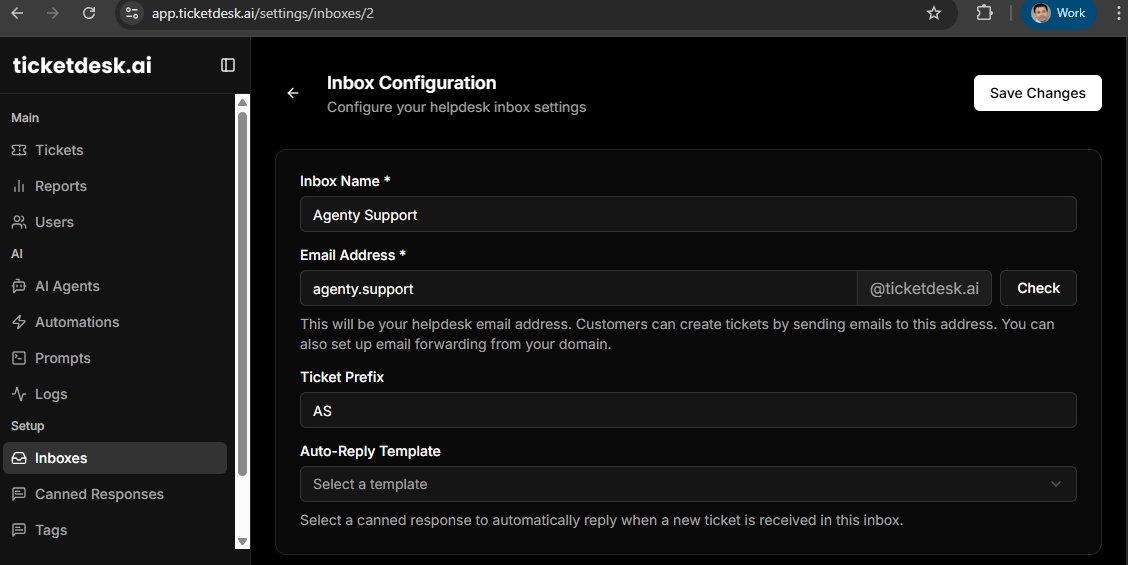Open the browser extensions puzzle icon
This screenshot has height=565, width=1128.
(984, 13)
